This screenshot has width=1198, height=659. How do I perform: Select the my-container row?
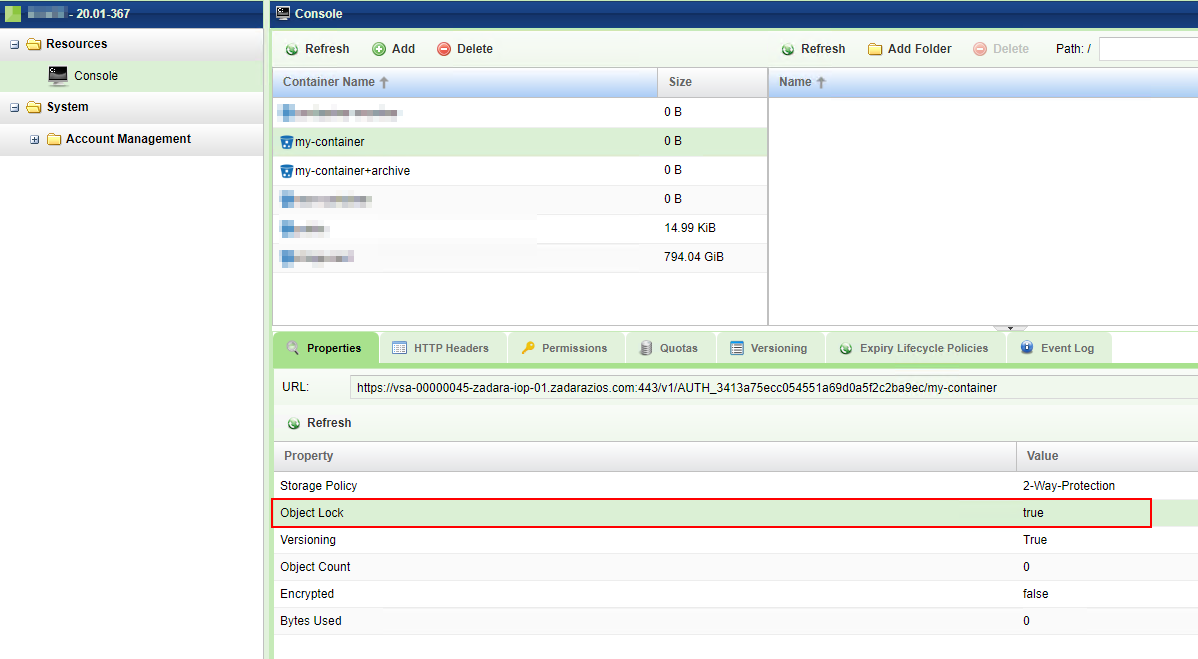[520, 141]
